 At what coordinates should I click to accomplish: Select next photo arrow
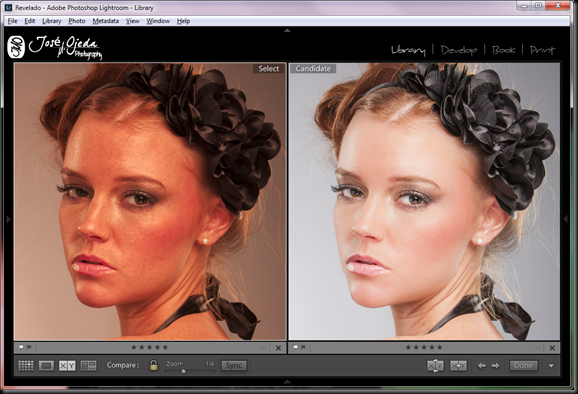(x=495, y=366)
